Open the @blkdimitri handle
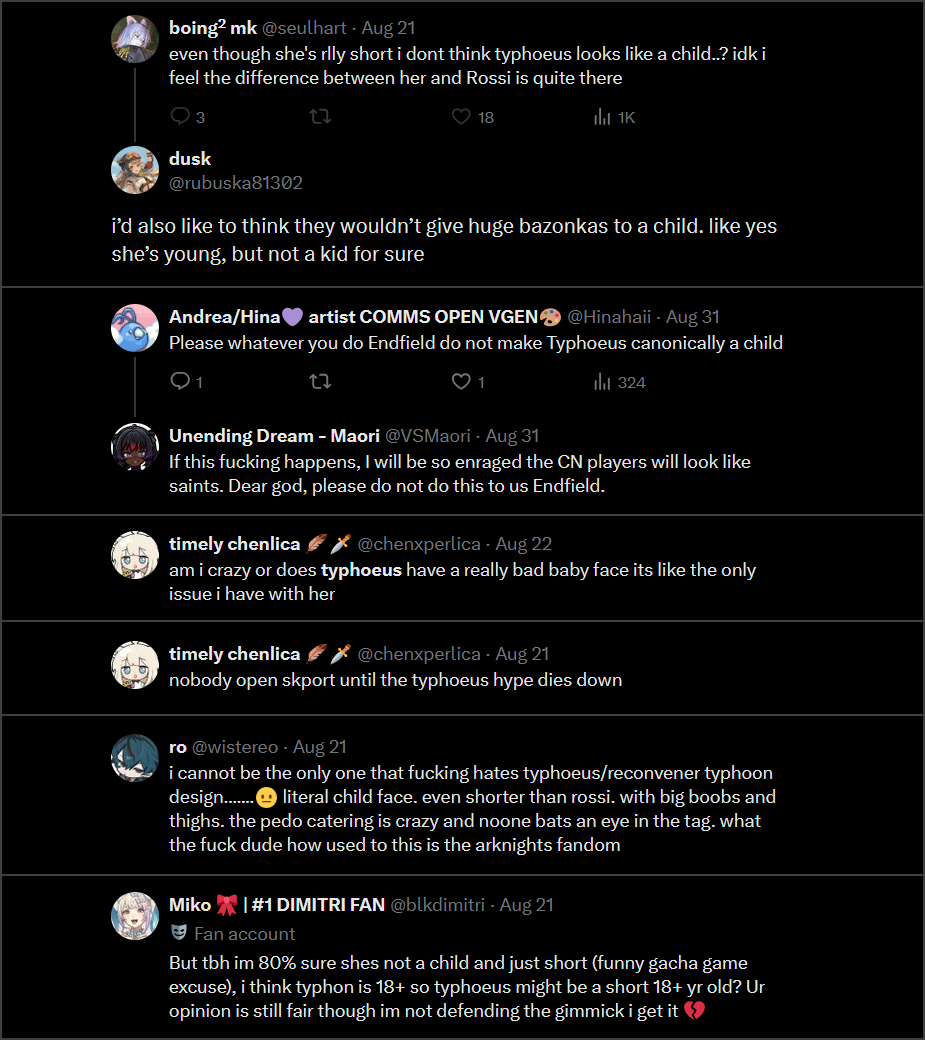Image resolution: width=925 pixels, height=1040 pixels. pos(437,905)
